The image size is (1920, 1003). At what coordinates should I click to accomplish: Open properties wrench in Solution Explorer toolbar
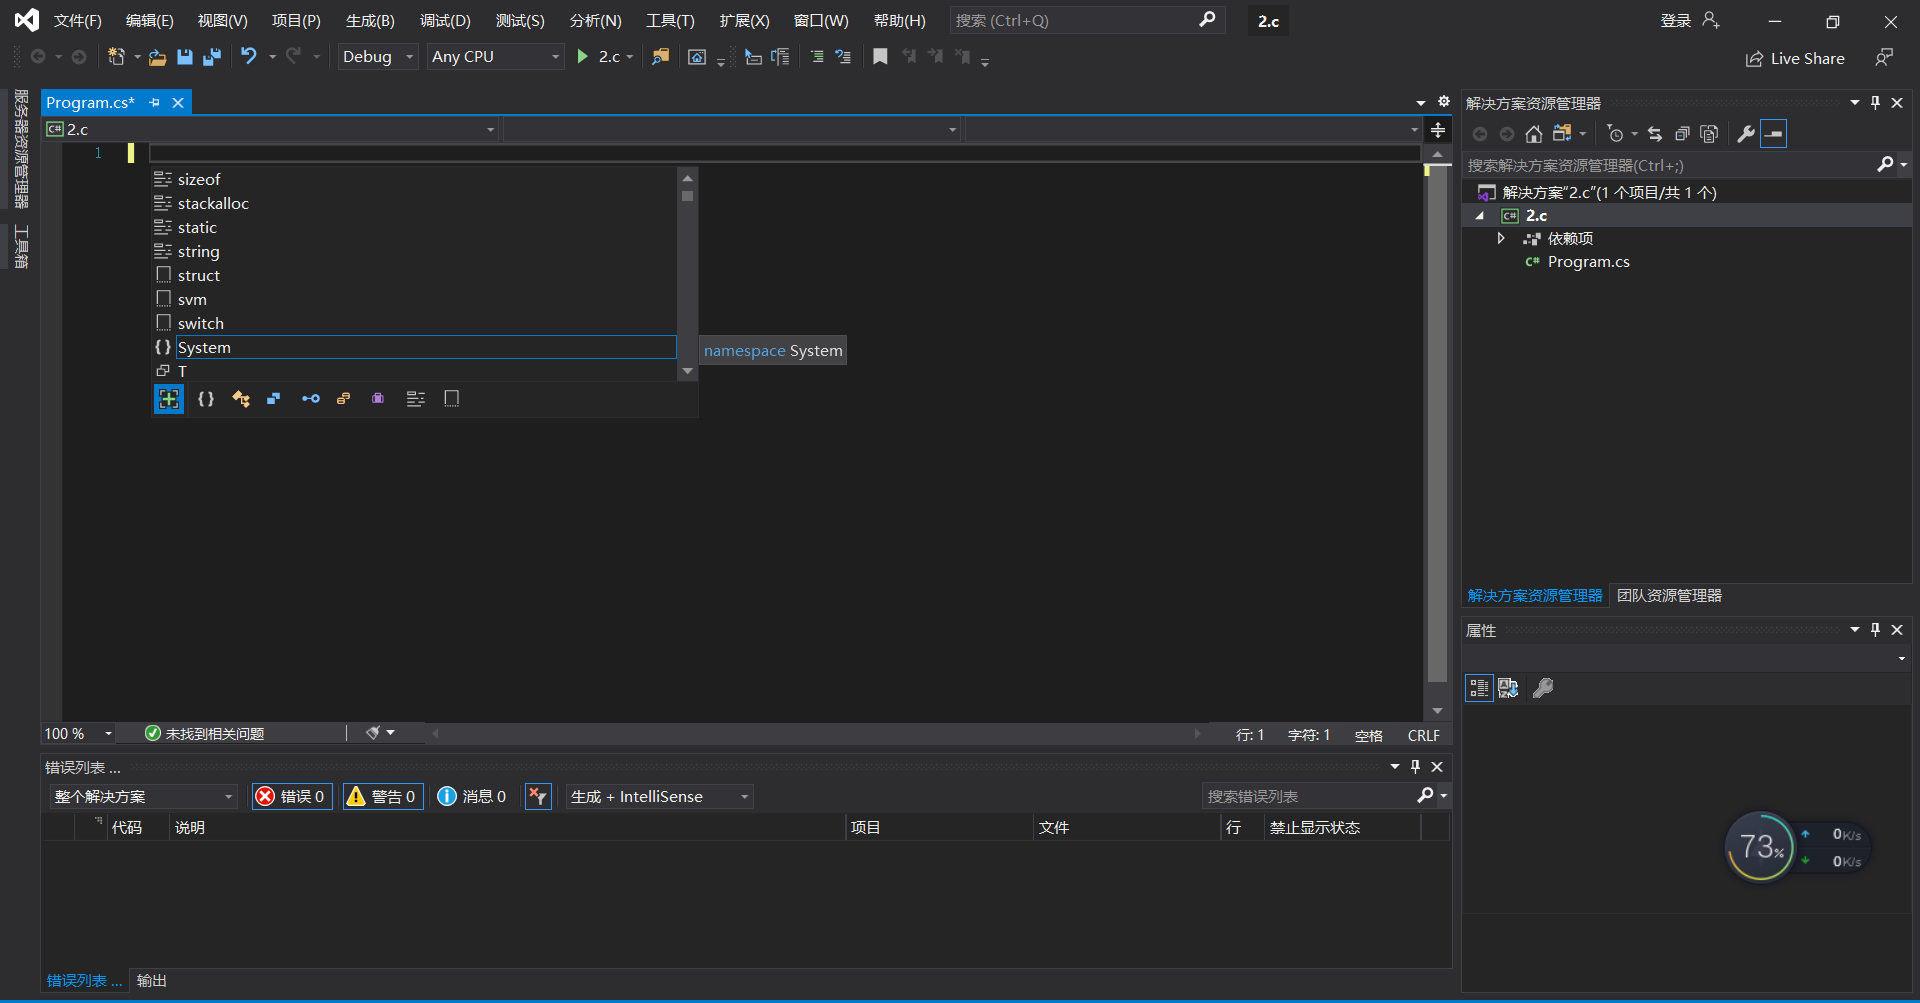click(1746, 134)
